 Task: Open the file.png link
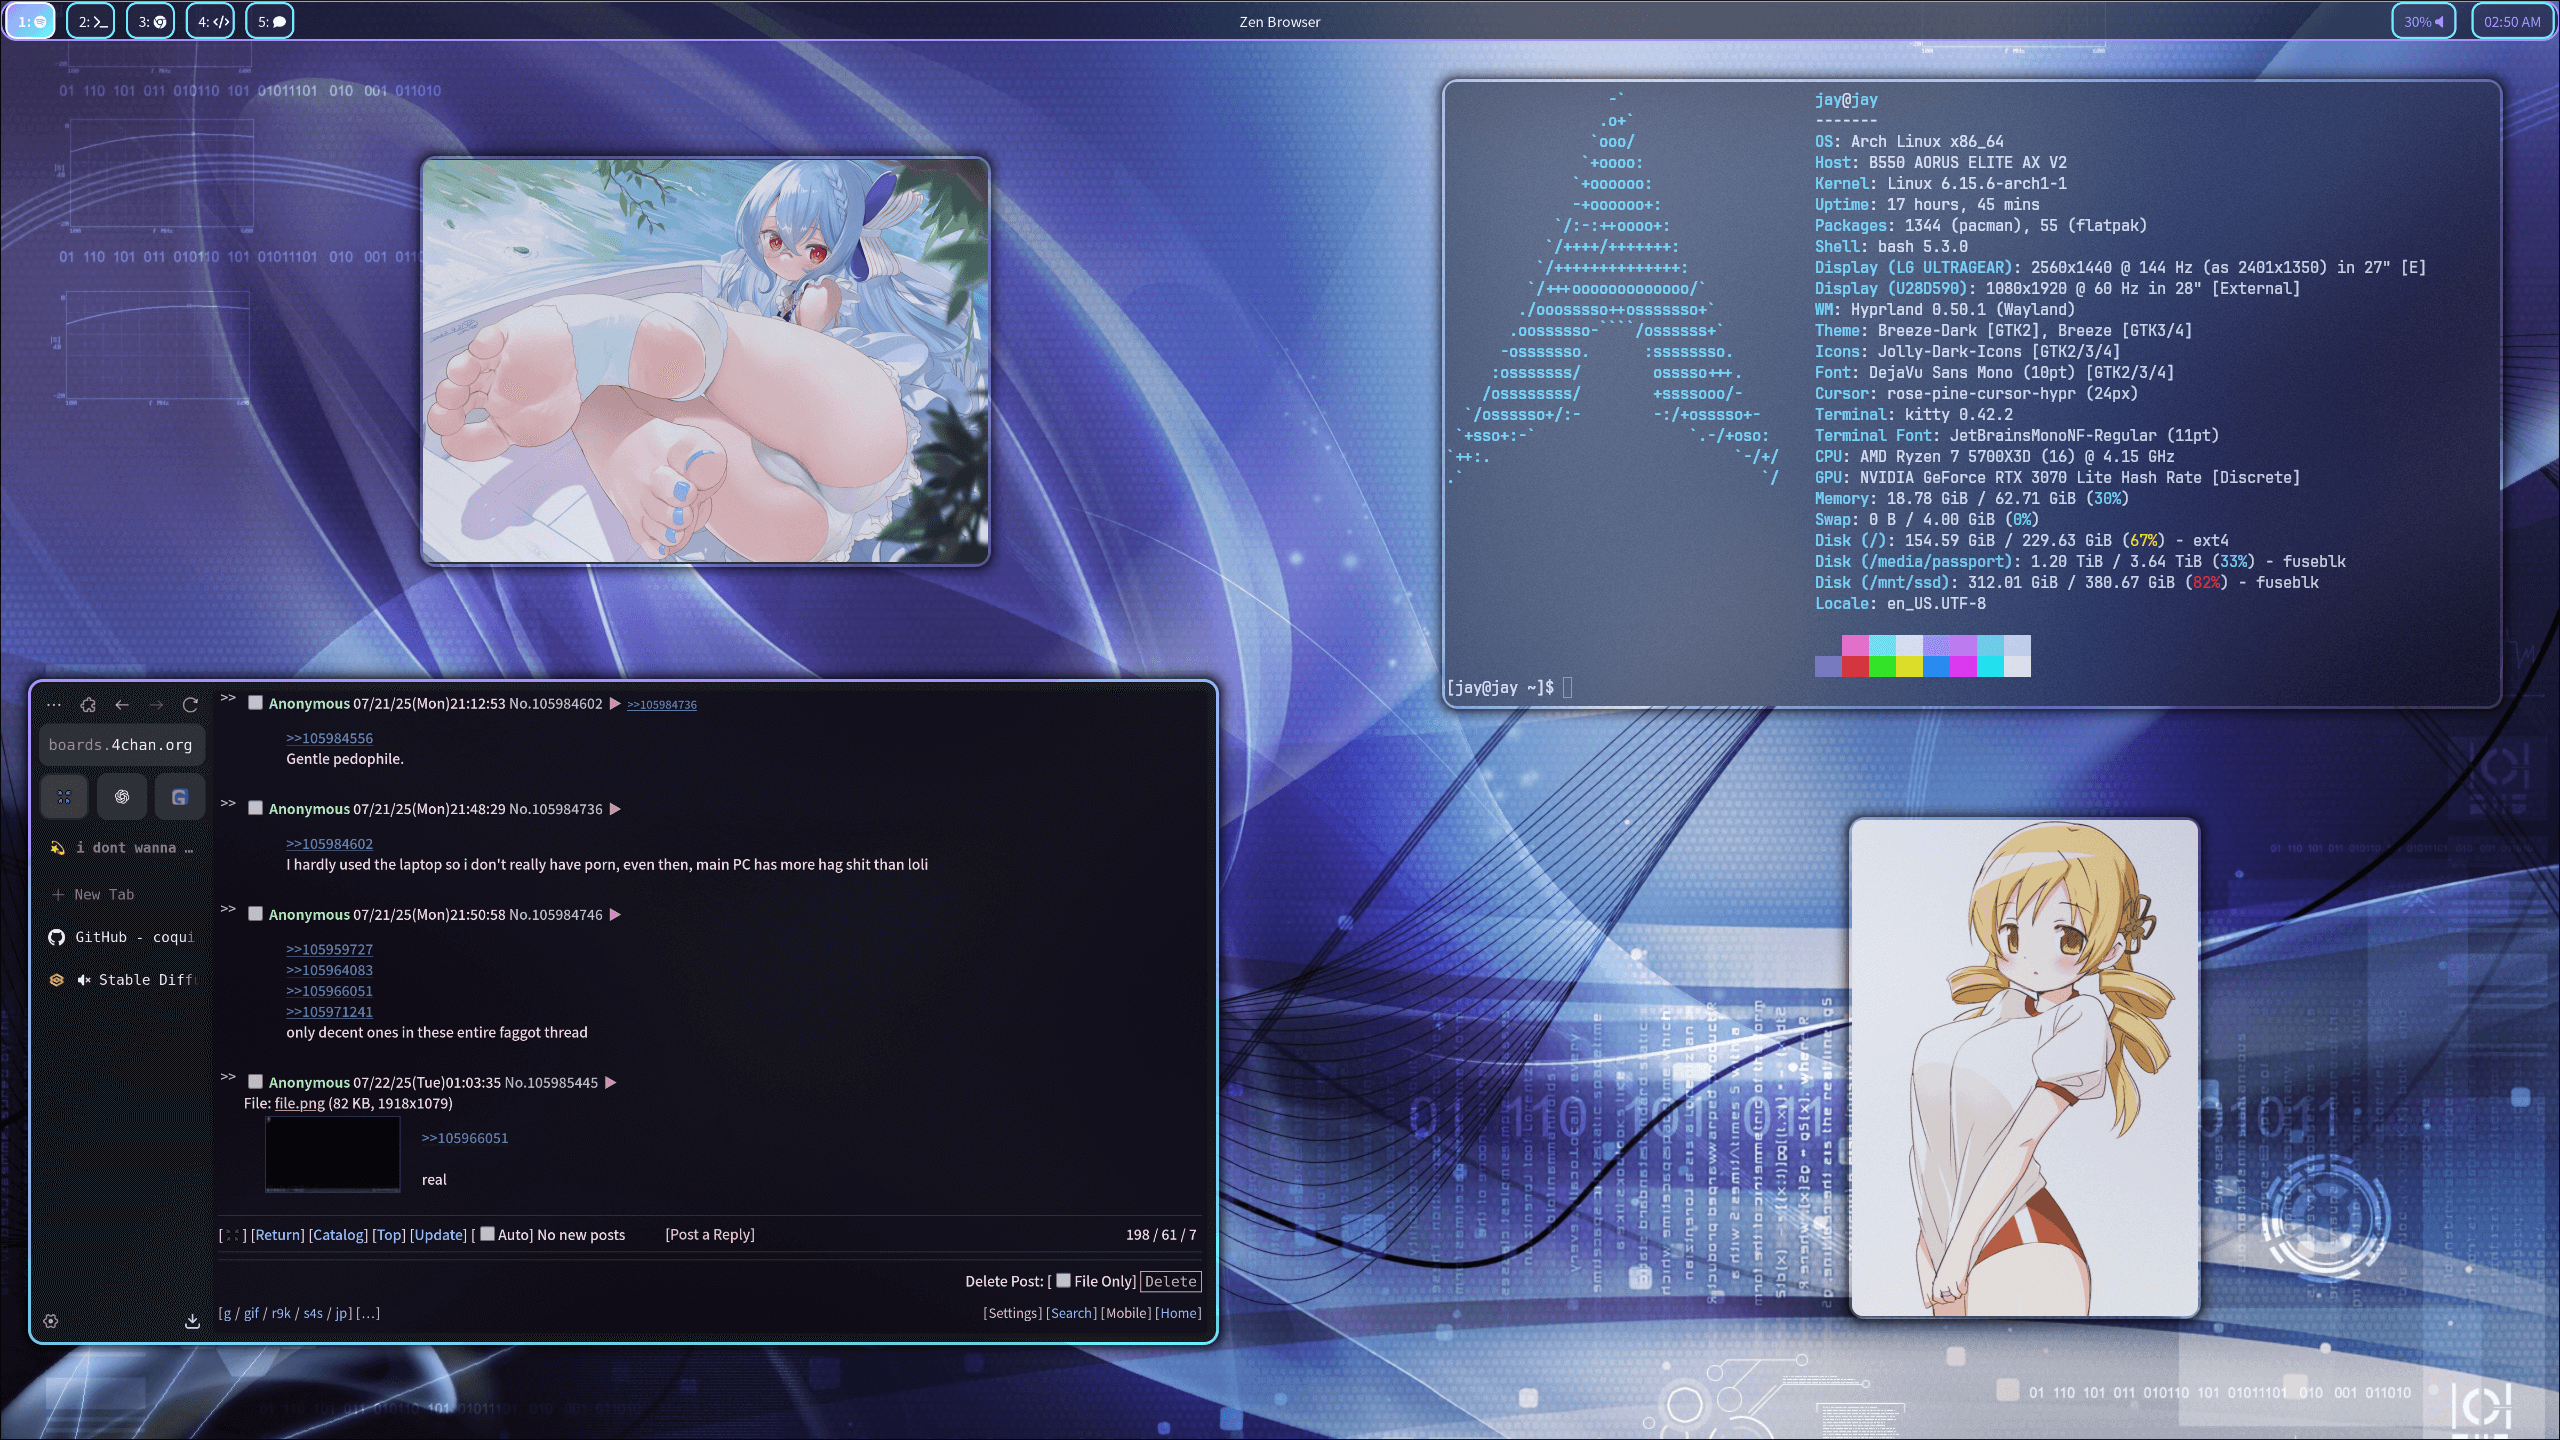(x=300, y=1103)
